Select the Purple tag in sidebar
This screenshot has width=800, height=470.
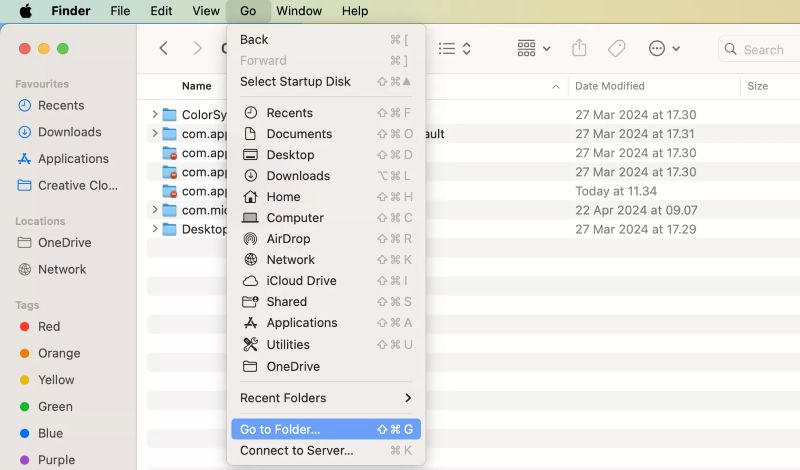(47, 459)
